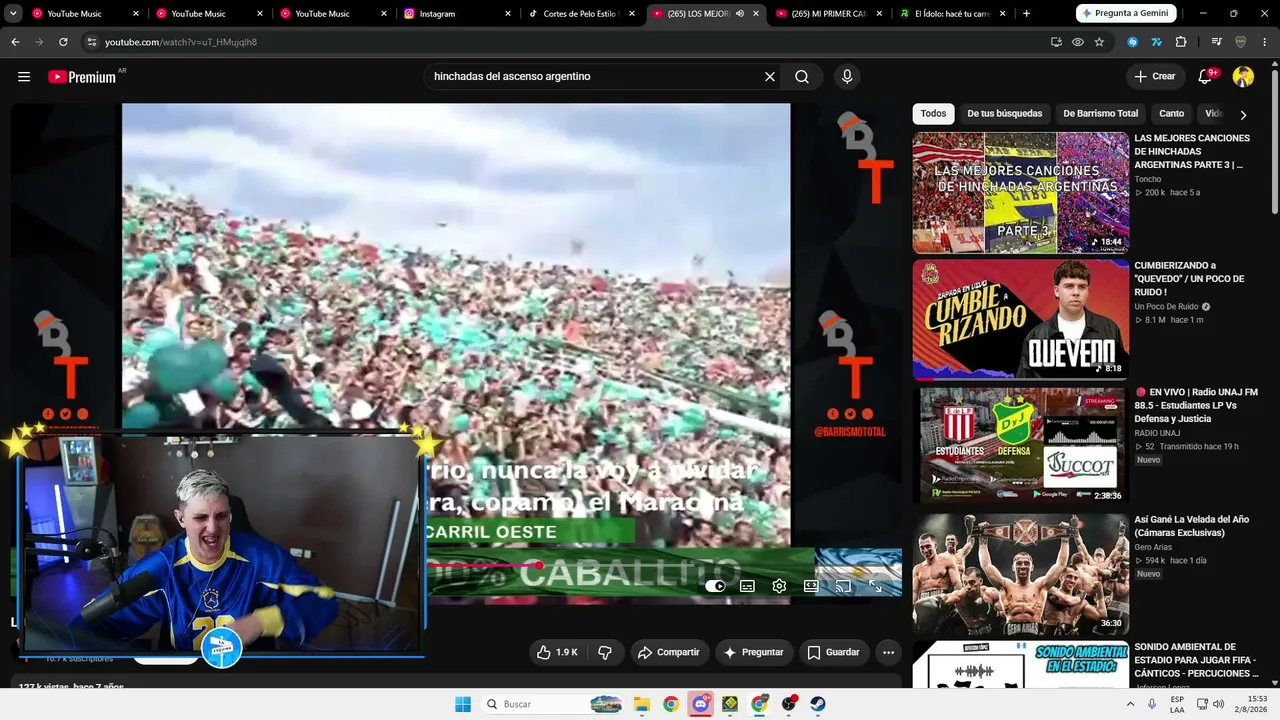Select the Todos filter chip
Screen dimensions: 1280x720
click(x=933, y=114)
